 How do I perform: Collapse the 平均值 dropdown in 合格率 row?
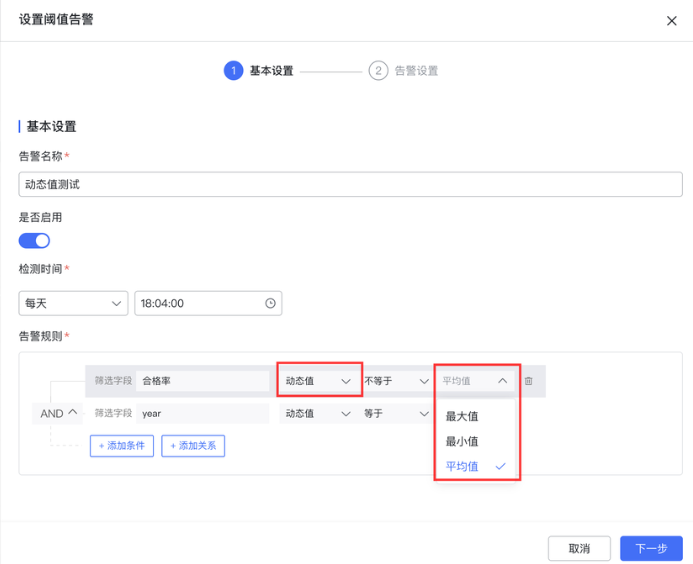pos(476,381)
